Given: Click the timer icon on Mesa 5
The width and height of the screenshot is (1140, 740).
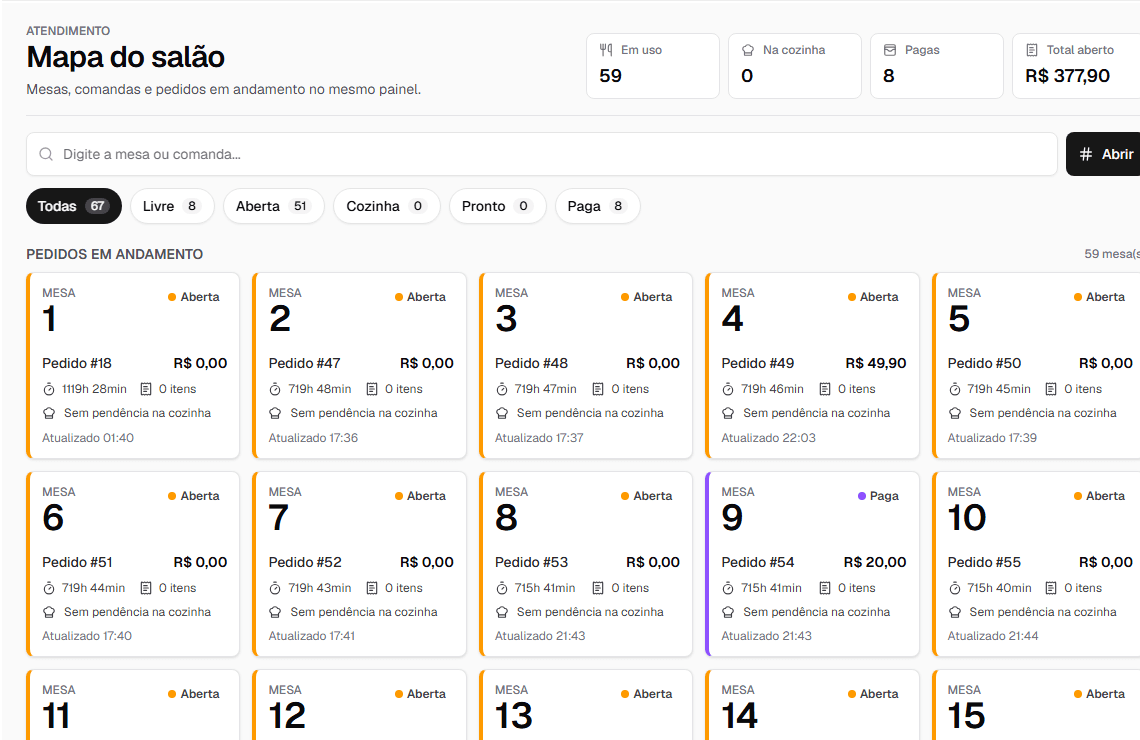Looking at the screenshot, I should (x=955, y=390).
